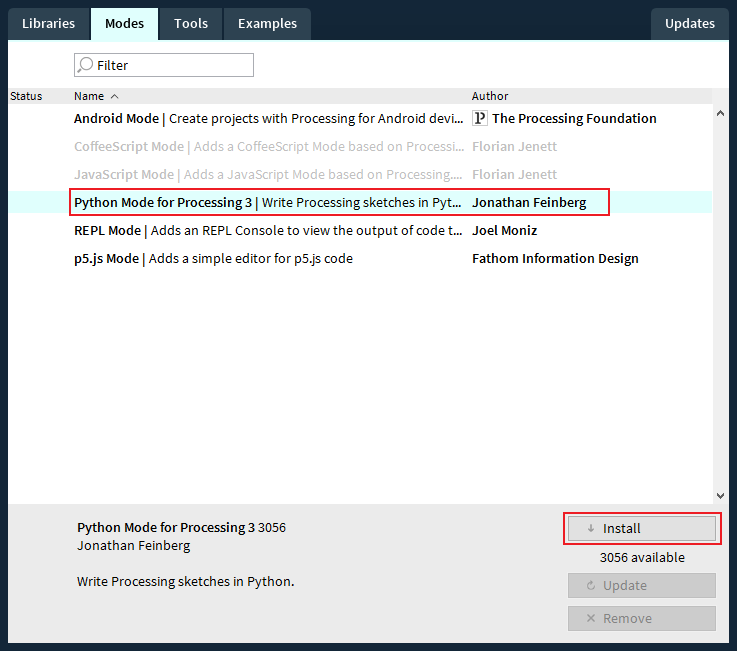The image size is (737, 651).
Task: Click the sort arrow next to Name
Action: pos(114,97)
